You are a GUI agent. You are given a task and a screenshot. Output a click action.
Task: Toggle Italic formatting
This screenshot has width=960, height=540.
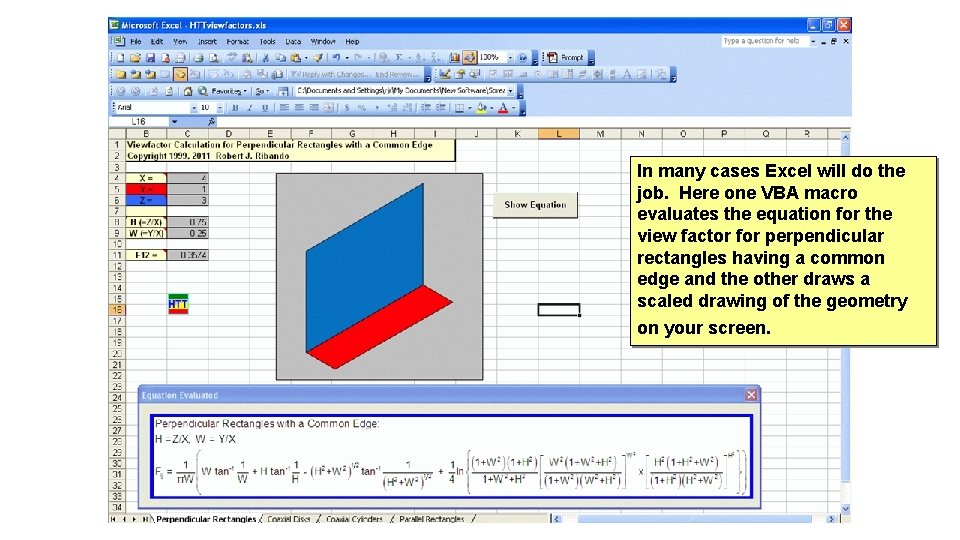point(250,108)
